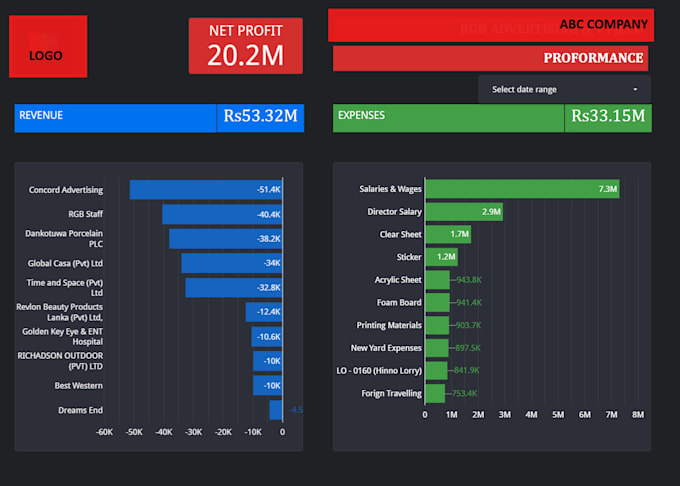Select the Revlon Beauty Products -12.4K bar
The image size is (680, 486).
coord(264,312)
